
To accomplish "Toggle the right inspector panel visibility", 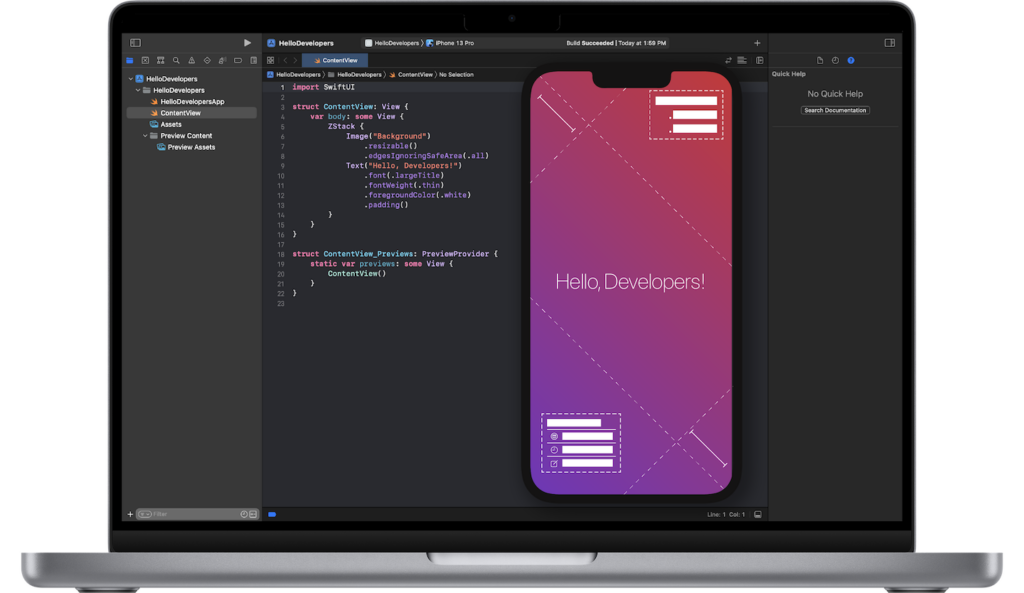I will click(x=889, y=42).
